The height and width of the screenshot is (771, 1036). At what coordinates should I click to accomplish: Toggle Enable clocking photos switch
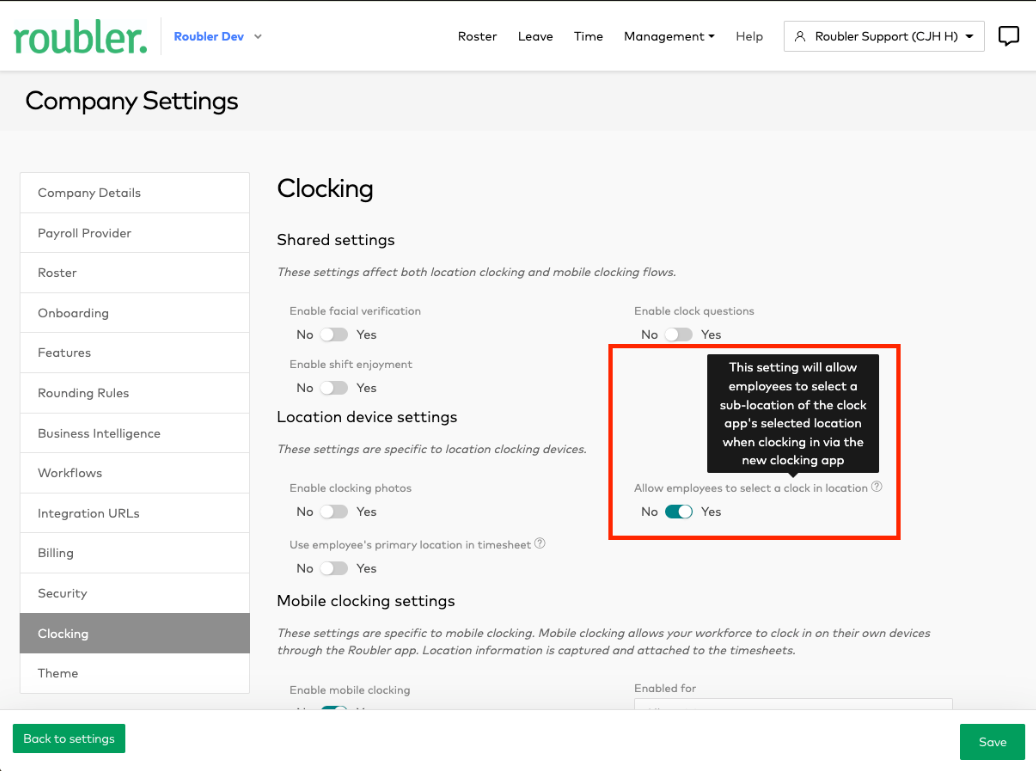(334, 511)
